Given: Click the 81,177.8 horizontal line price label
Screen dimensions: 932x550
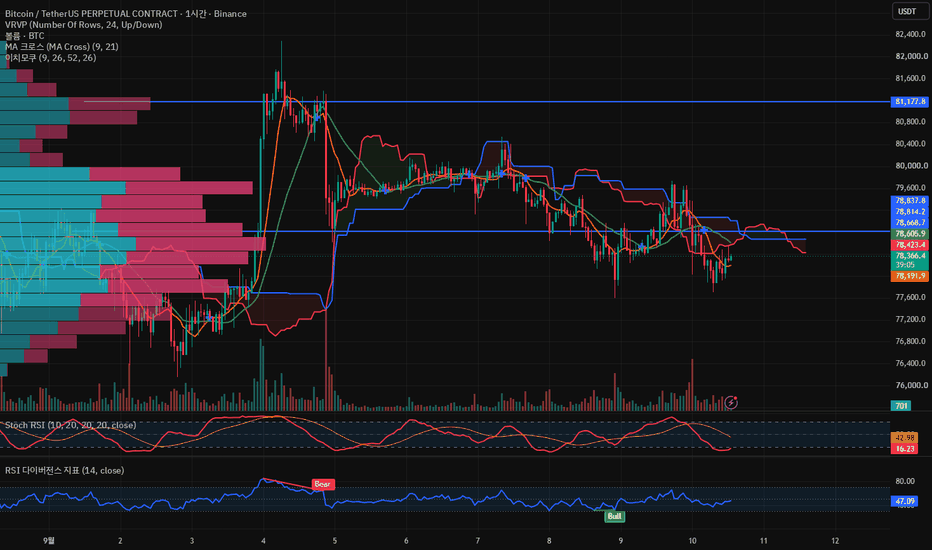Looking at the screenshot, I should [x=909, y=102].
